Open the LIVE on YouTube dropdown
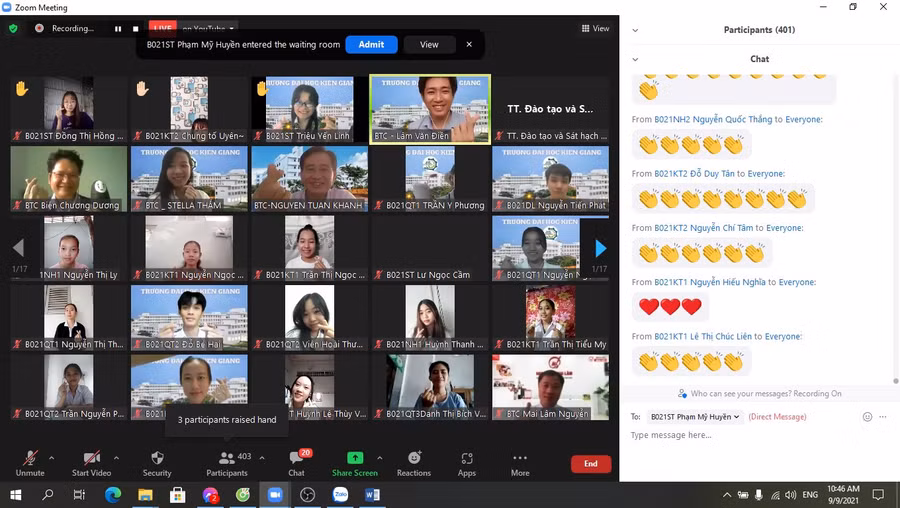 point(208,28)
